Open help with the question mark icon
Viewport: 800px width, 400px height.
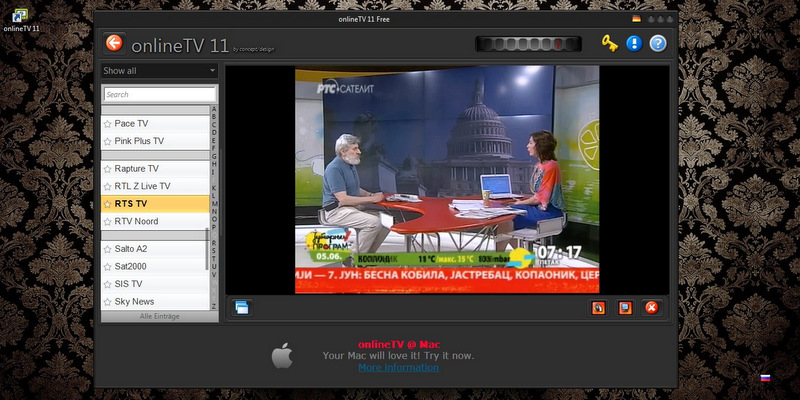[x=658, y=43]
